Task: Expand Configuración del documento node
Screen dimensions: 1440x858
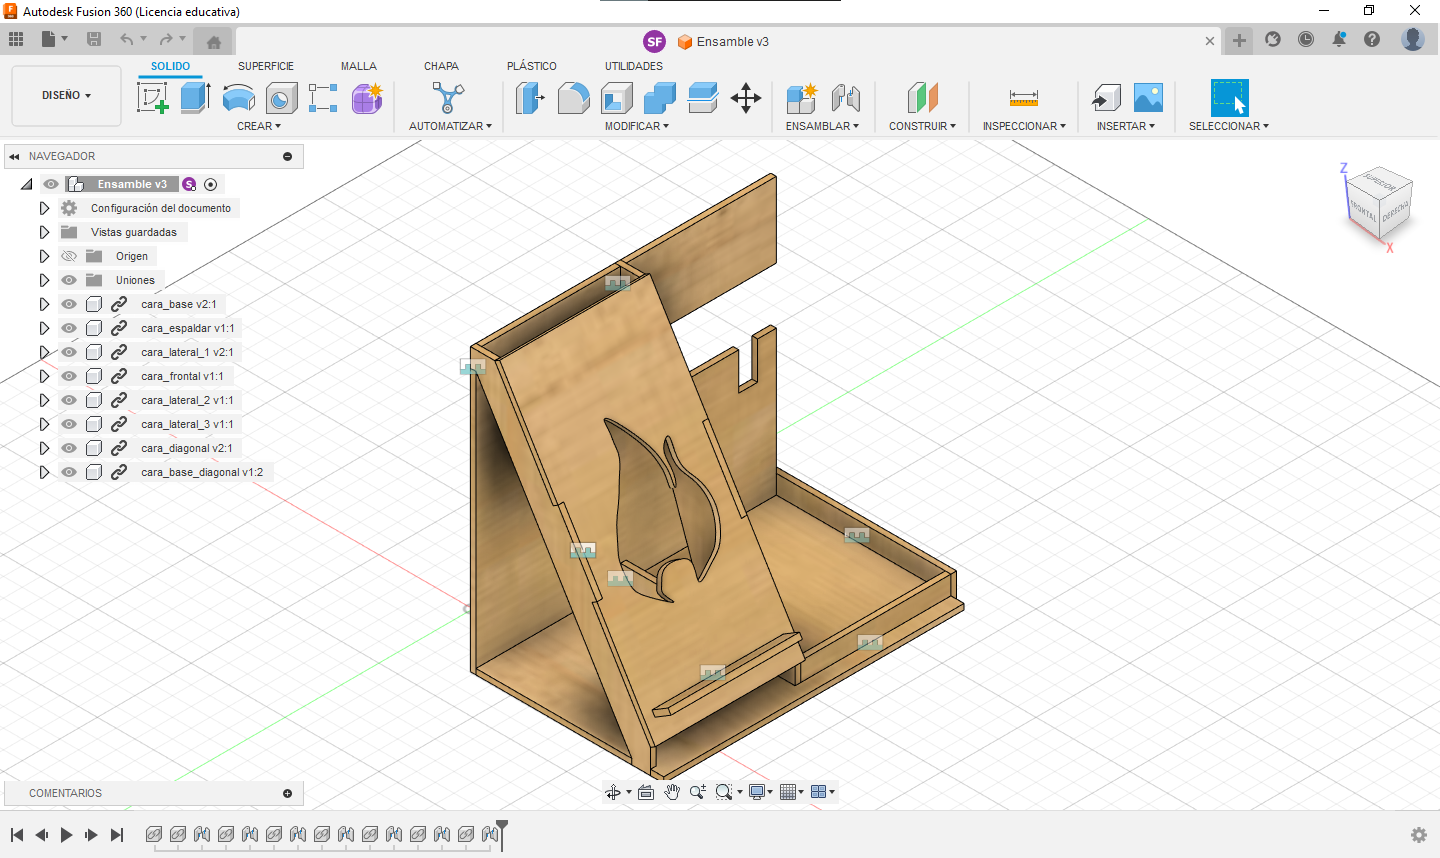Action: [x=44, y=208]
